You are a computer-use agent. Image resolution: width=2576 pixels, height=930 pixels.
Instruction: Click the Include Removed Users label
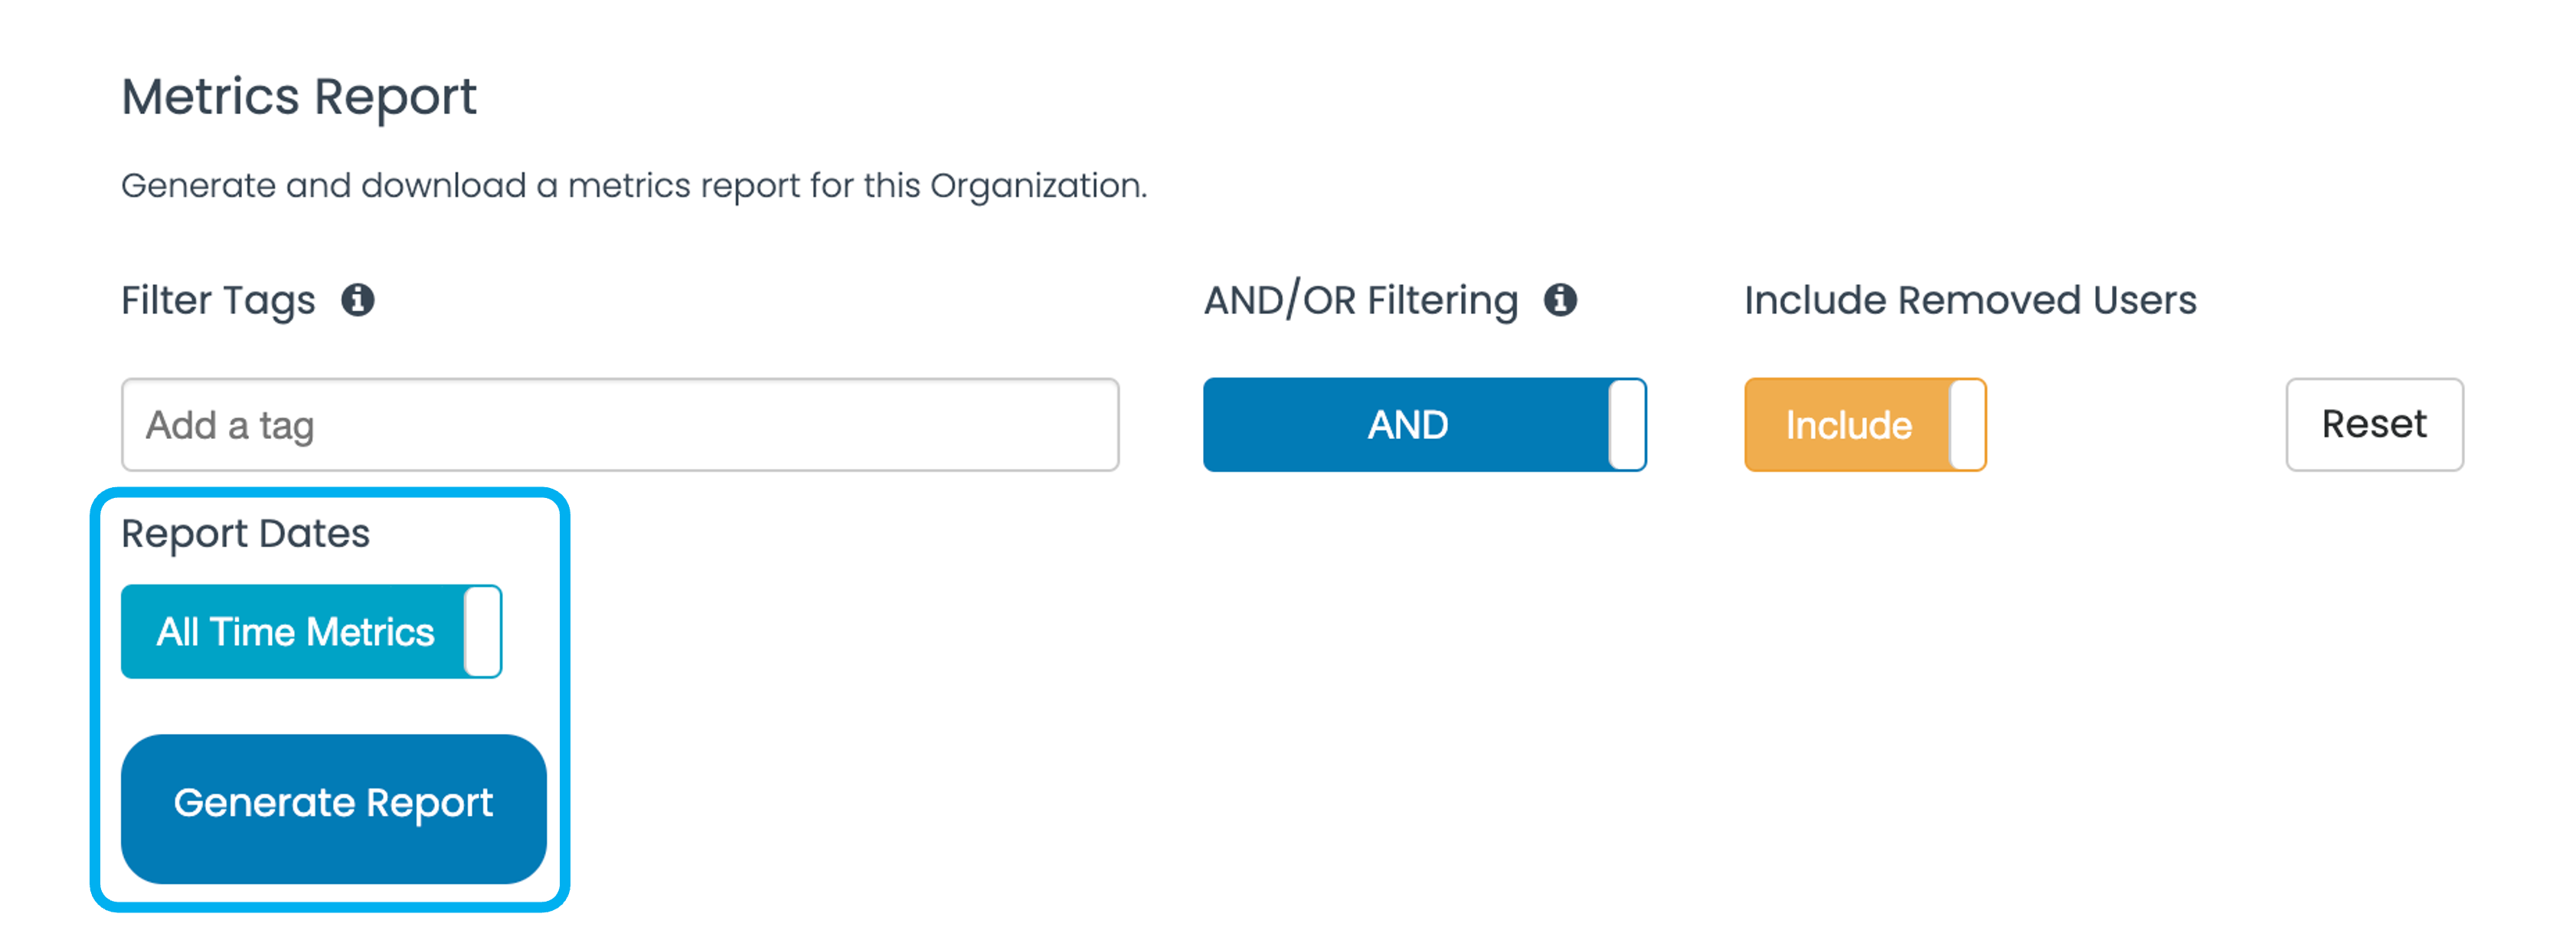(x=1970, y=300)
